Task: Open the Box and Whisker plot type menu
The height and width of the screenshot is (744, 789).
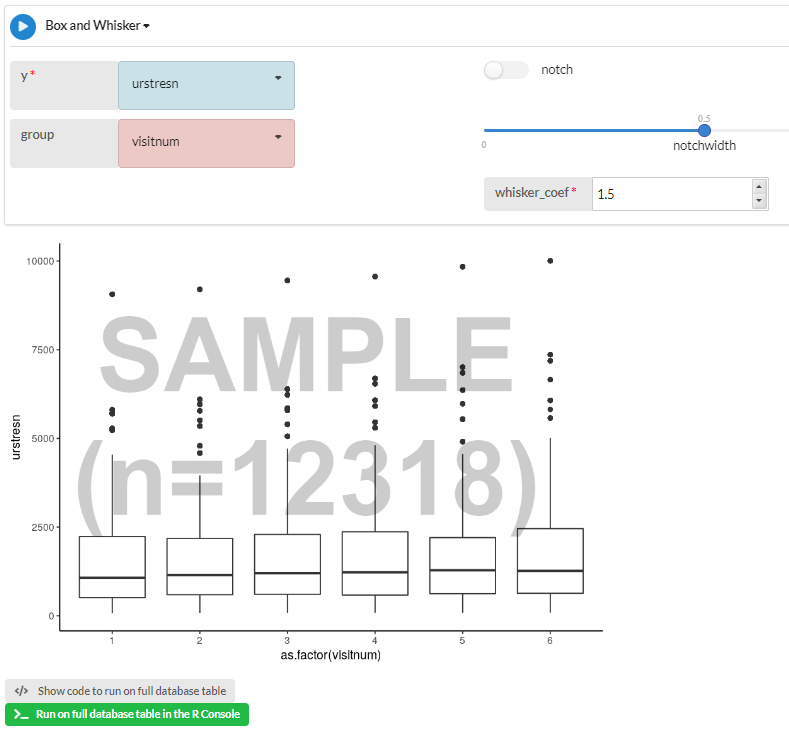Action: pos(93,26)
